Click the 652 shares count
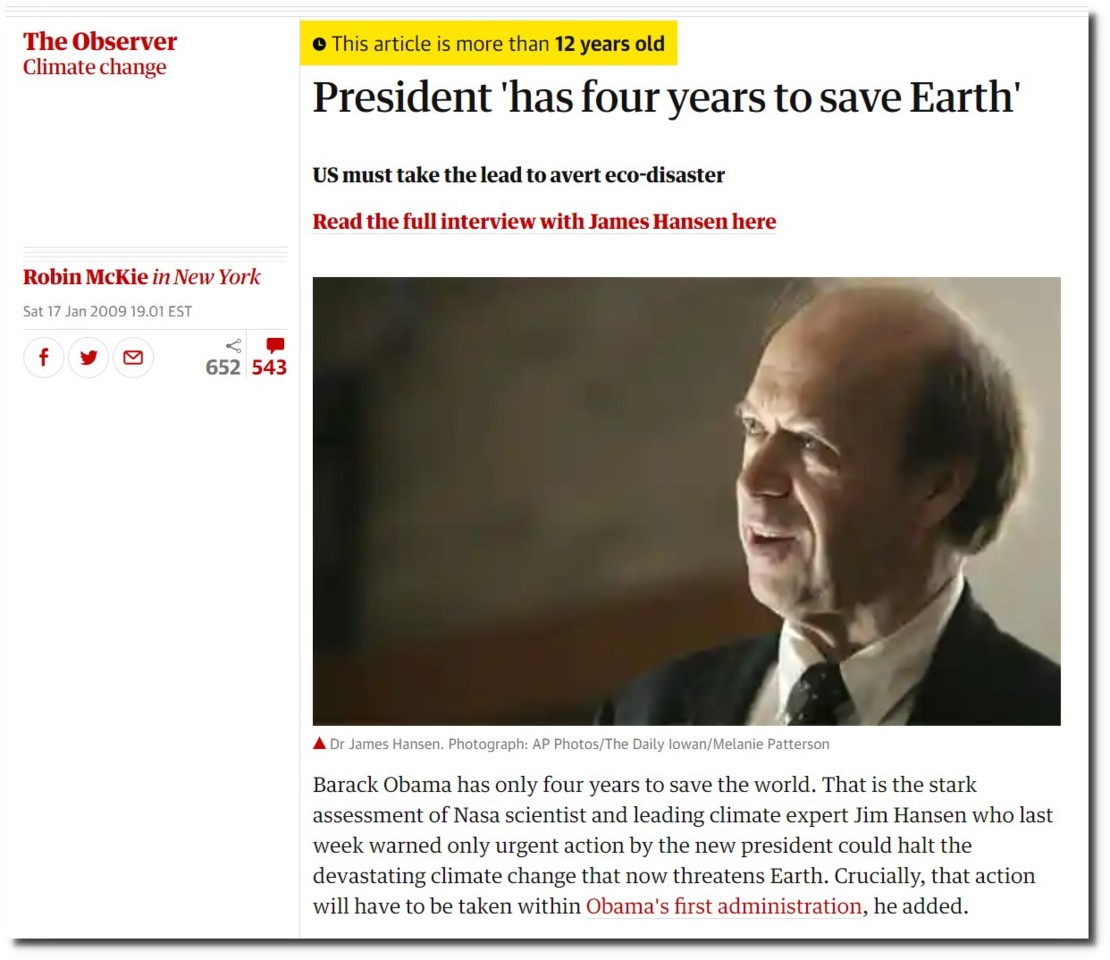 click(223, 367)
